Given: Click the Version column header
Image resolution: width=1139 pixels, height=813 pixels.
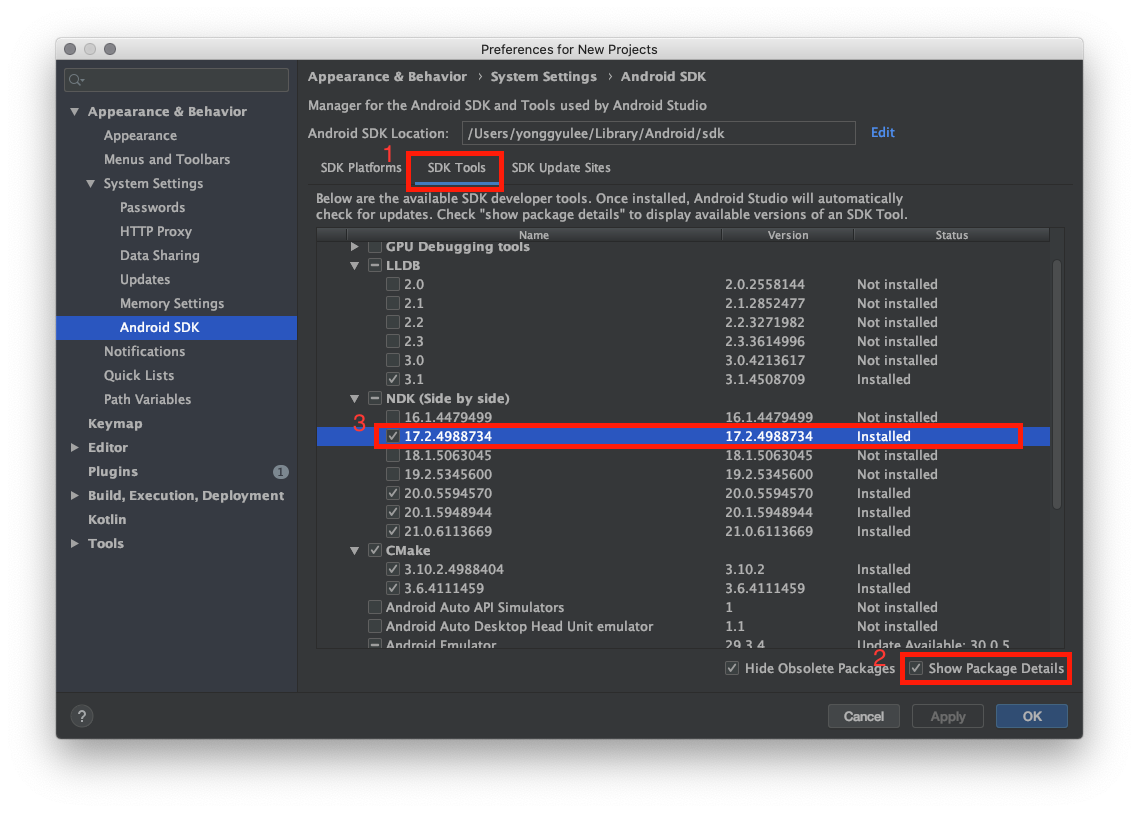Looking at the screenshot, I should point(787,235).
